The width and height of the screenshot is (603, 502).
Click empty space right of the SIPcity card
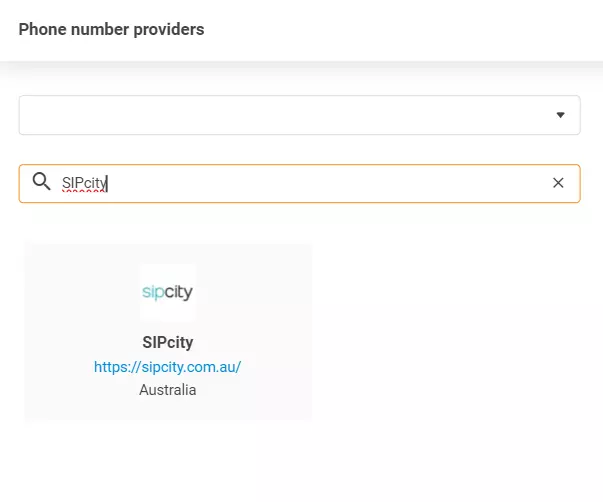coord(450,330)
